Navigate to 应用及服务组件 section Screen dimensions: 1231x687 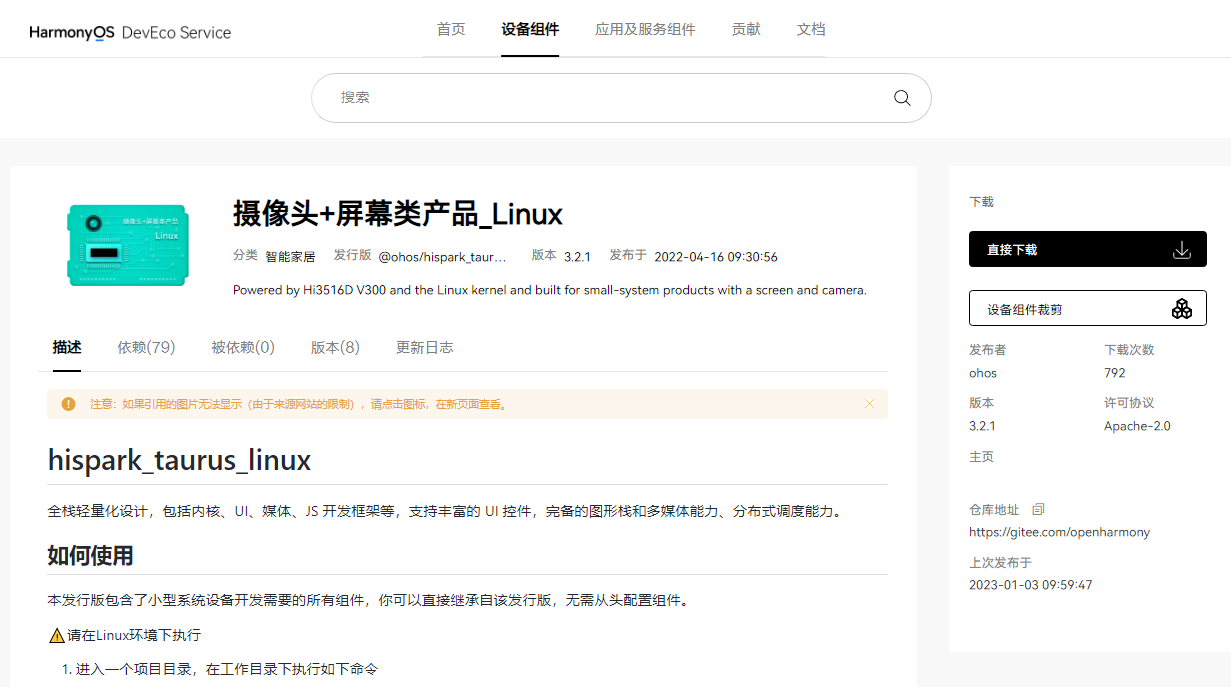(645, 29)
